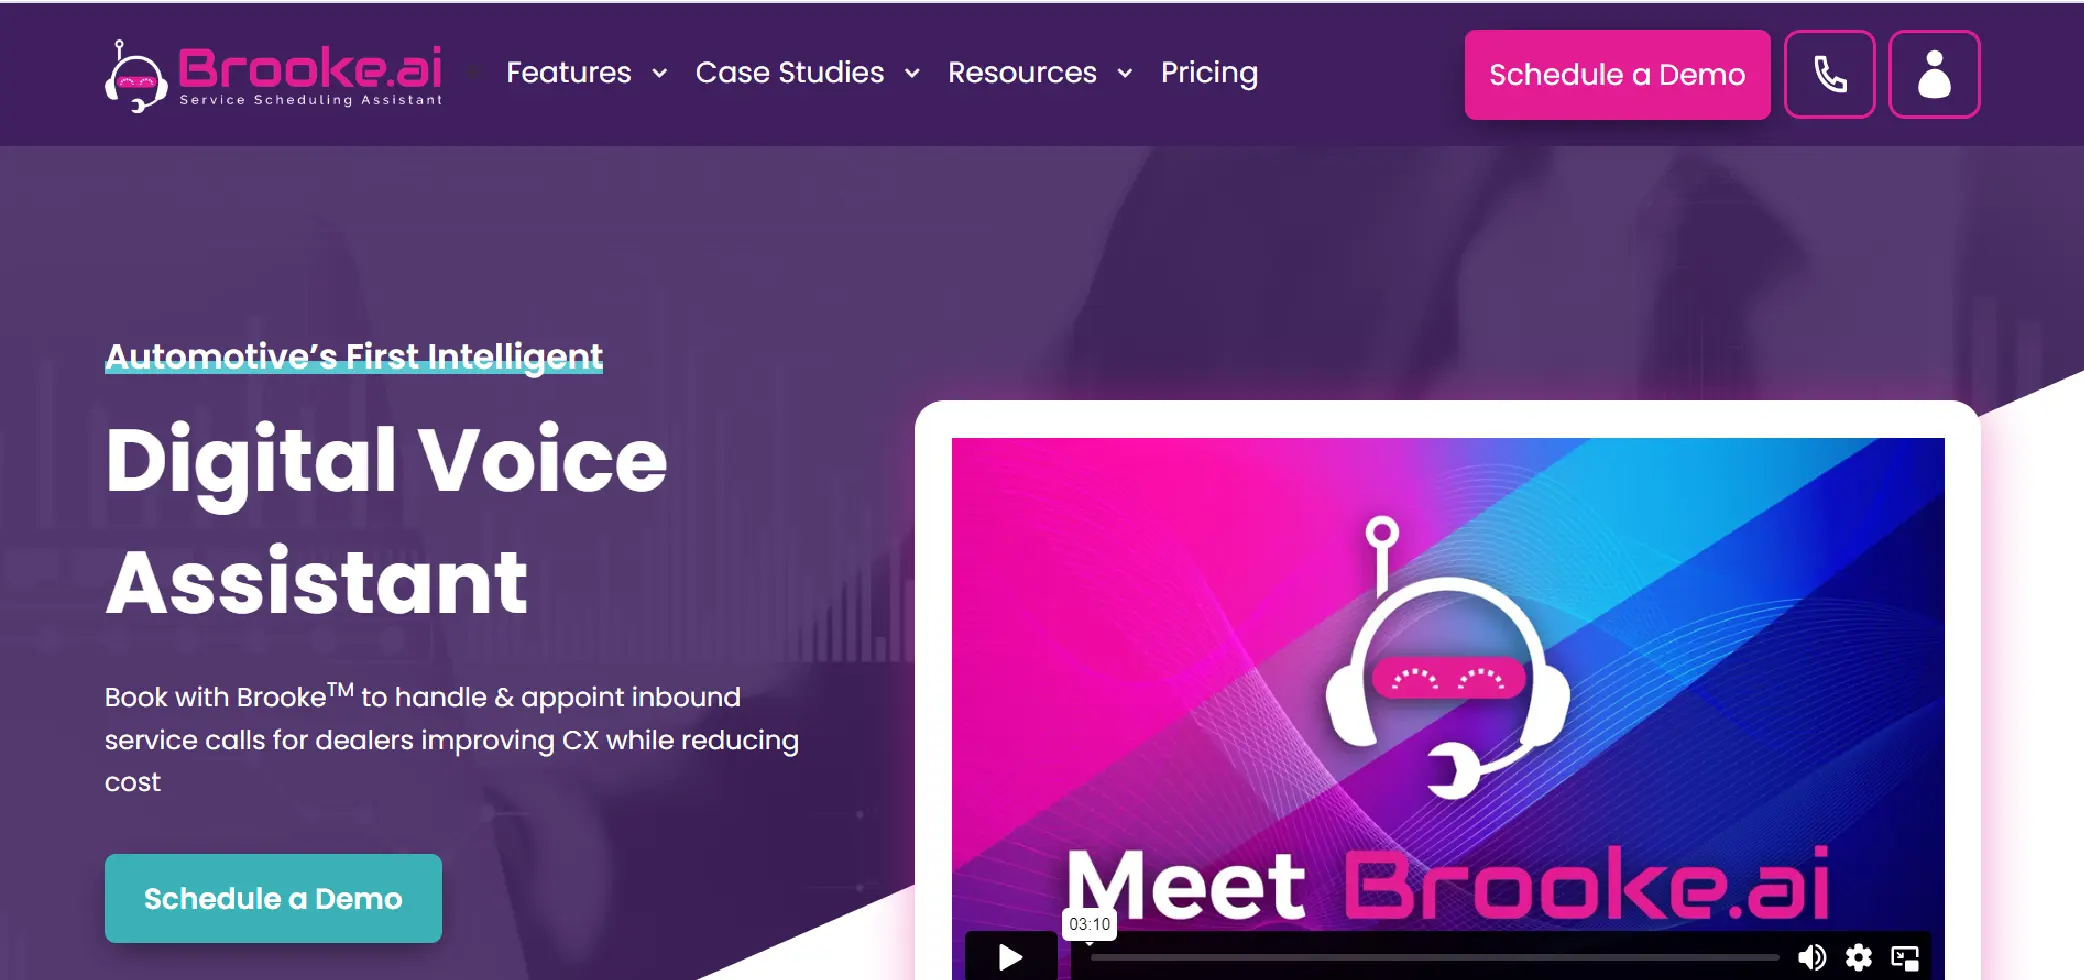Viewport: 2084px width, 980px height.
Task: Click the pink Schedule a Demo button
Action: tap(1617, 75)
